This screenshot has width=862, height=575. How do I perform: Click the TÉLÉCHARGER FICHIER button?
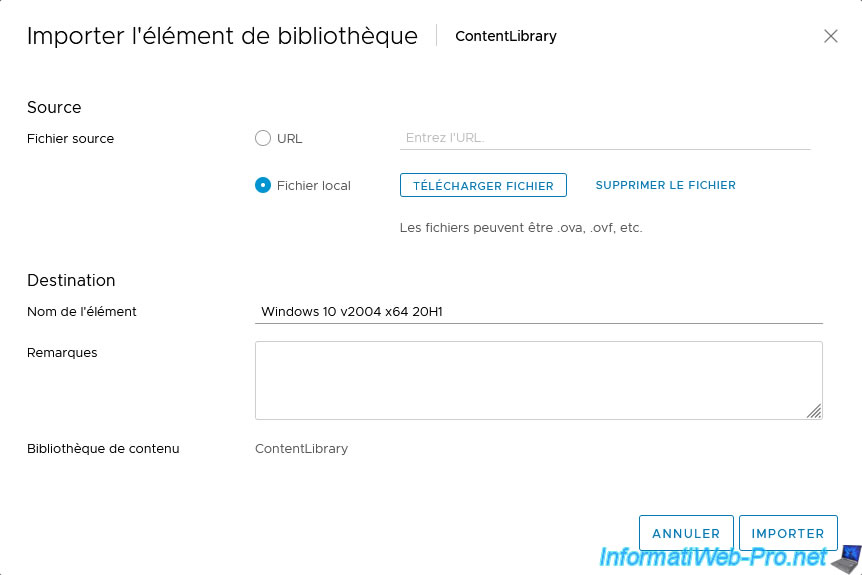[x=483, y=185]
